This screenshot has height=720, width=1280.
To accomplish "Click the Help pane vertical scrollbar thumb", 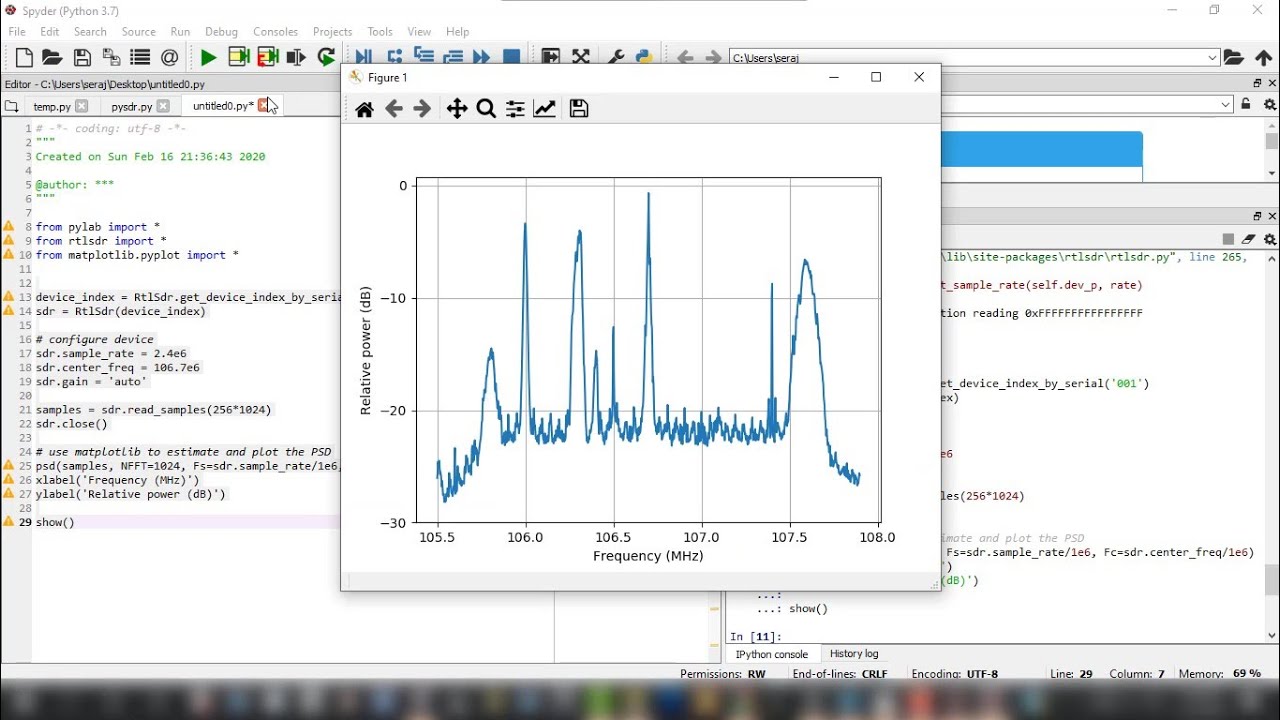I will point(1272,142).
